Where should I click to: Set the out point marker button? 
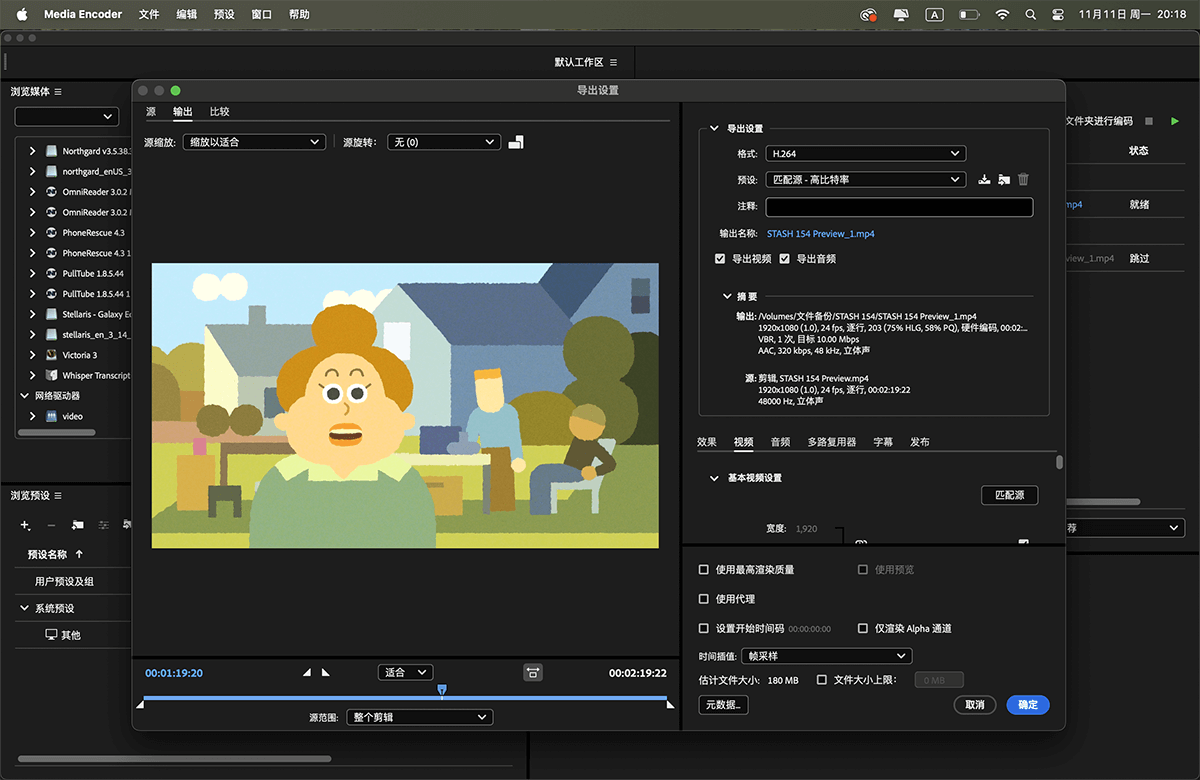click(x=325, y=672)
